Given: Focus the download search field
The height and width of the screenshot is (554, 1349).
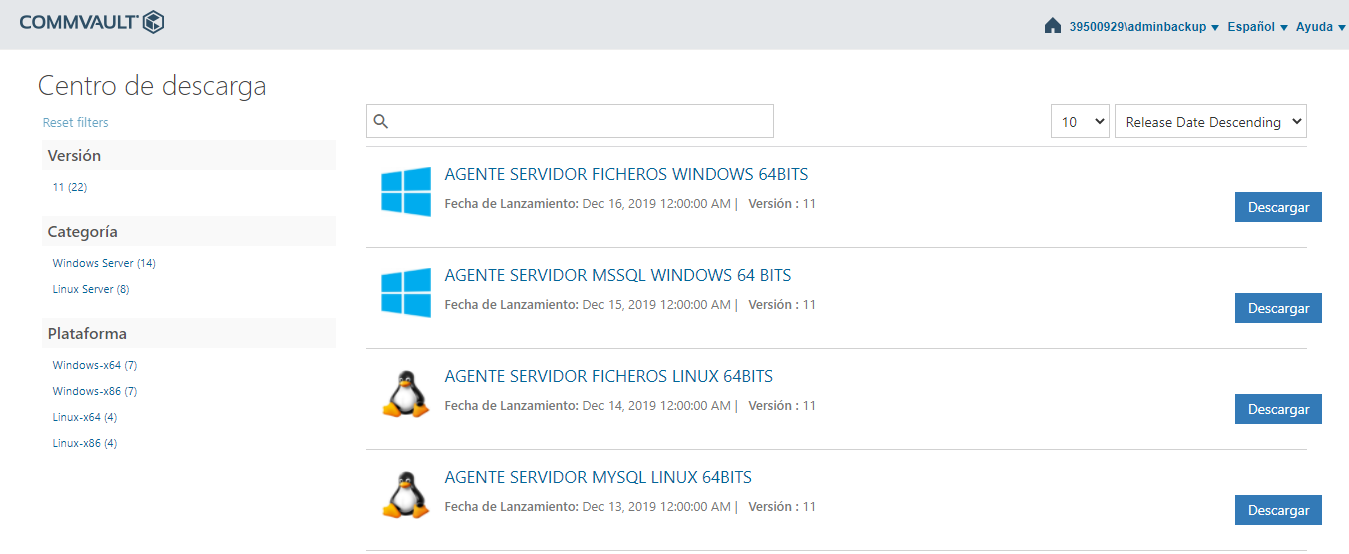Looking at the screenshot, I should pyautogui.click(x=570, y=121).
